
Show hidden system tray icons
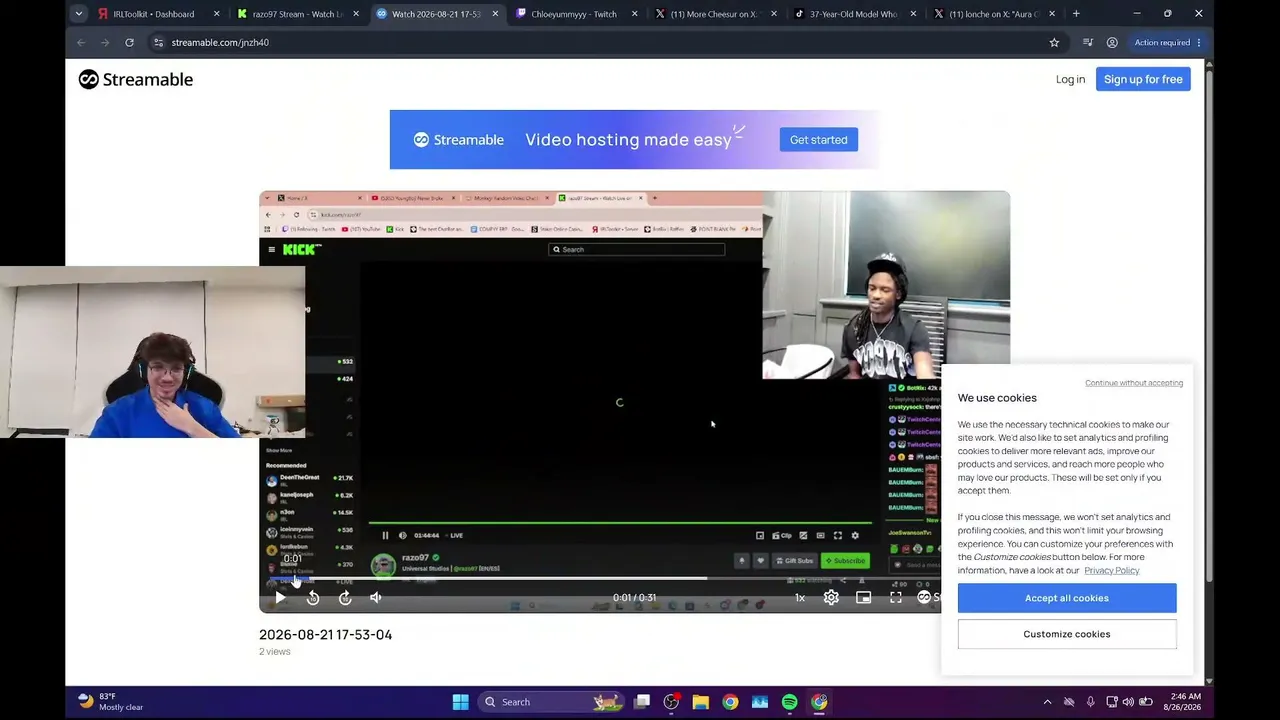pyautogui.click(x=1047, y=702)
